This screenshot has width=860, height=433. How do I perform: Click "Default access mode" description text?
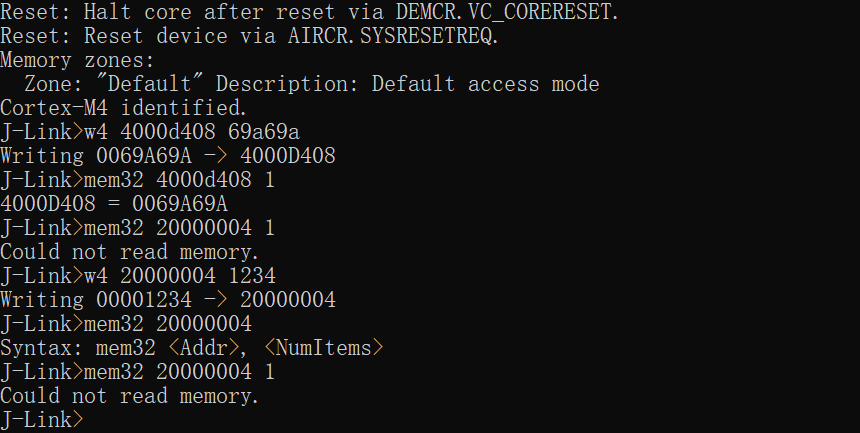[485, 84]
